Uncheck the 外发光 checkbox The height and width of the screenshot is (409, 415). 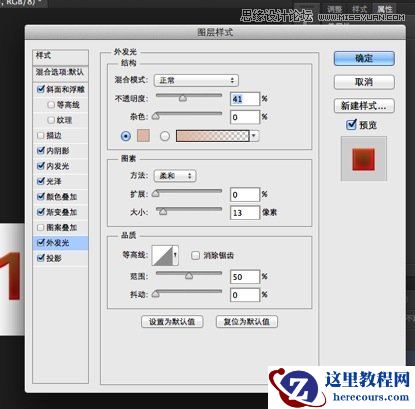pyautogui.click(x=41, y=242)
